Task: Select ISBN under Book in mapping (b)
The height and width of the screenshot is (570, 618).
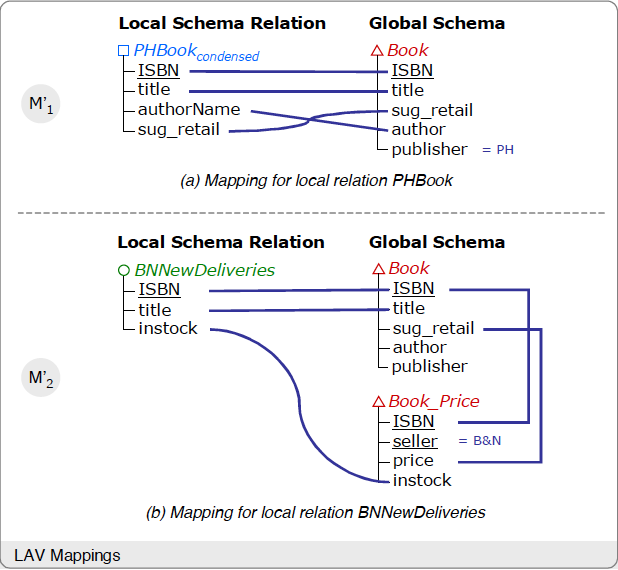Action: 413,289
